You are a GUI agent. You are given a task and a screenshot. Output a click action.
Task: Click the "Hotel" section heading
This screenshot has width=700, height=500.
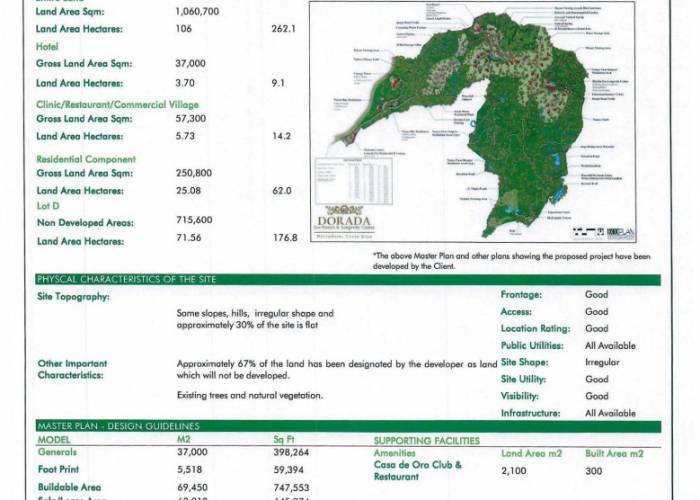coord(47,47)
